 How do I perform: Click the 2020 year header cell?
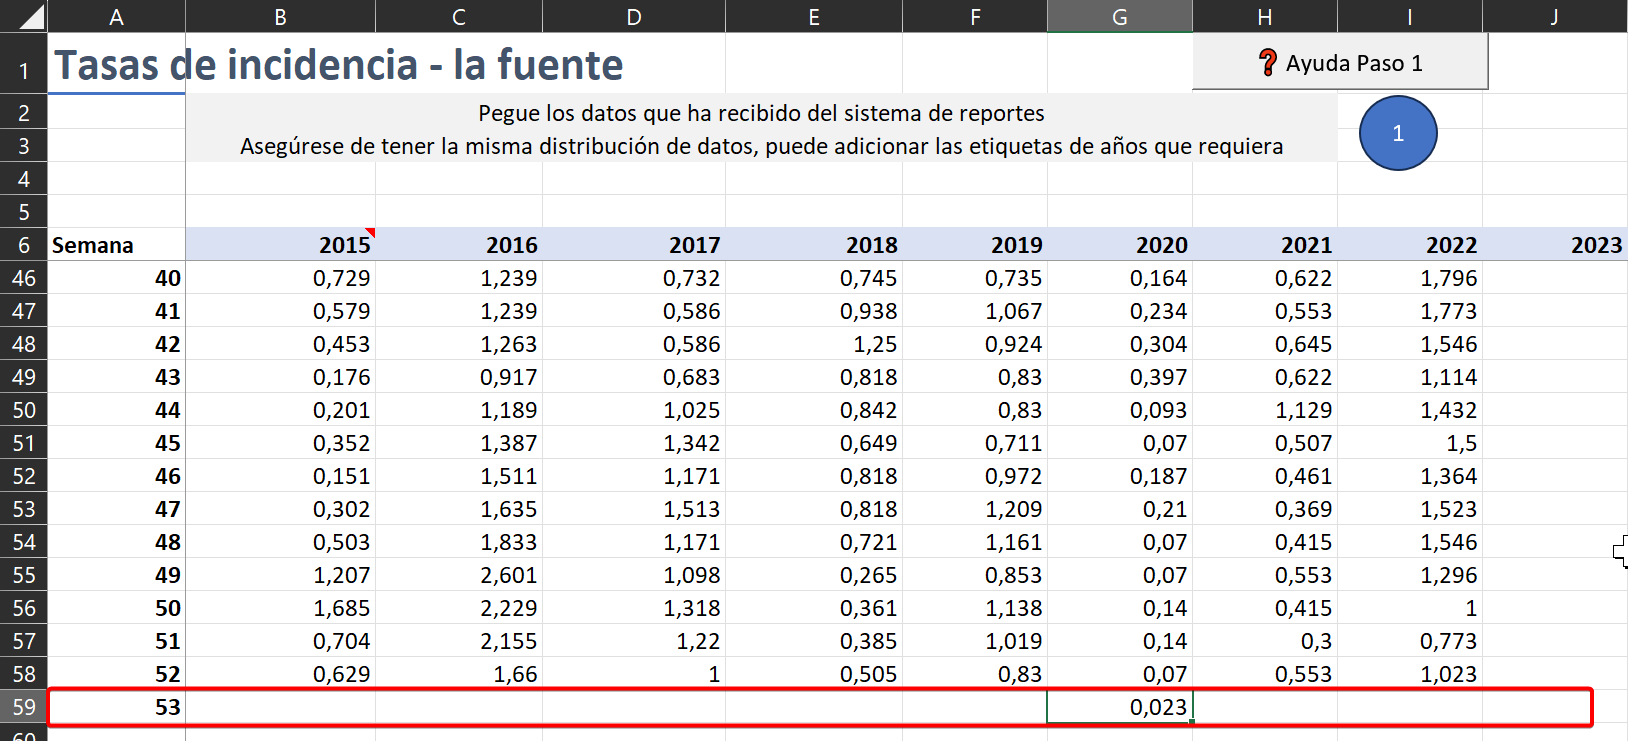[1120, 245]
